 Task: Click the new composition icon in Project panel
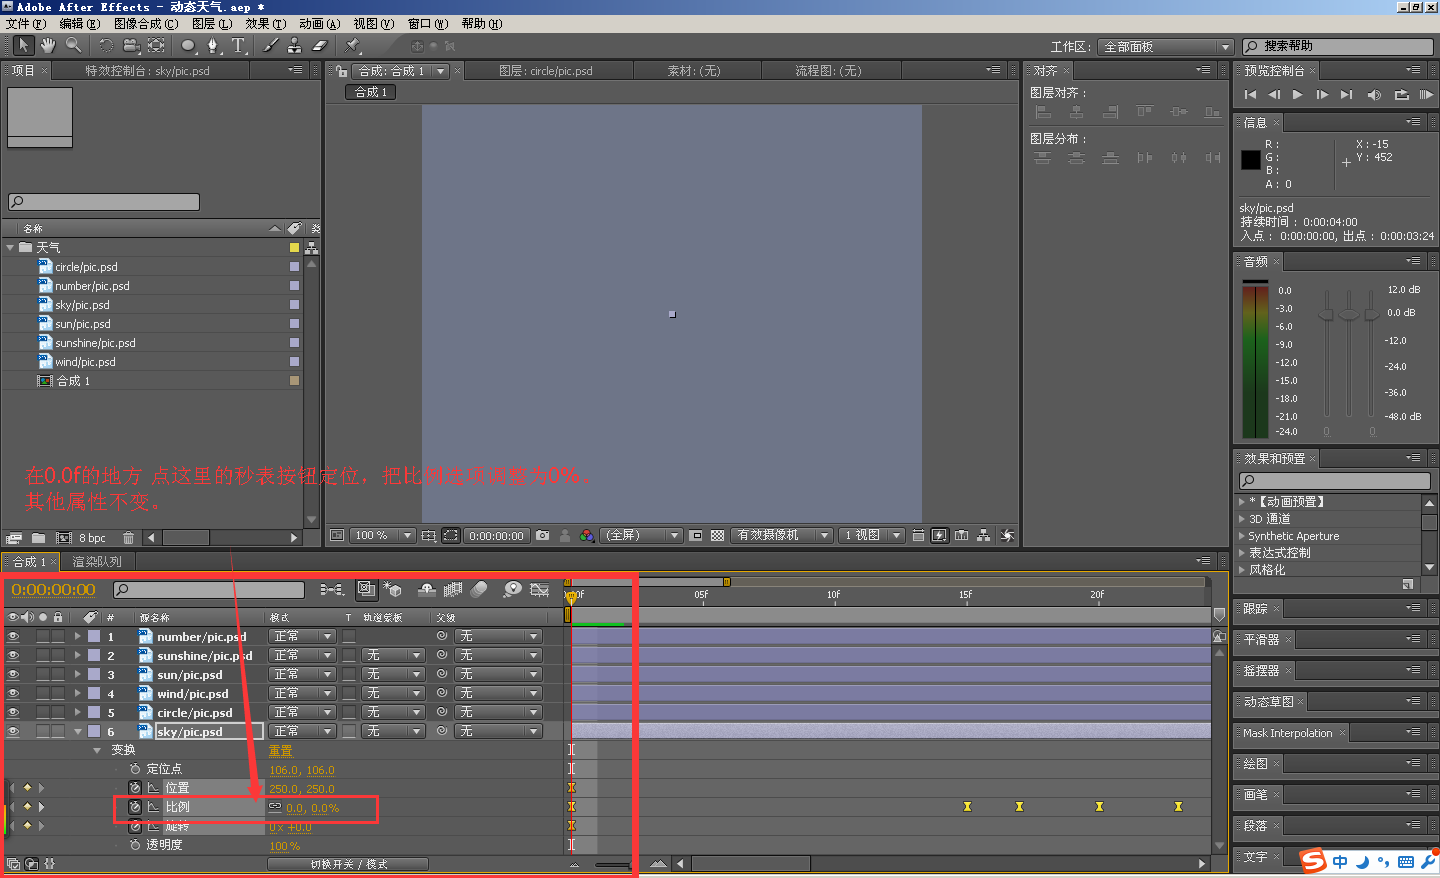point(64,538)
